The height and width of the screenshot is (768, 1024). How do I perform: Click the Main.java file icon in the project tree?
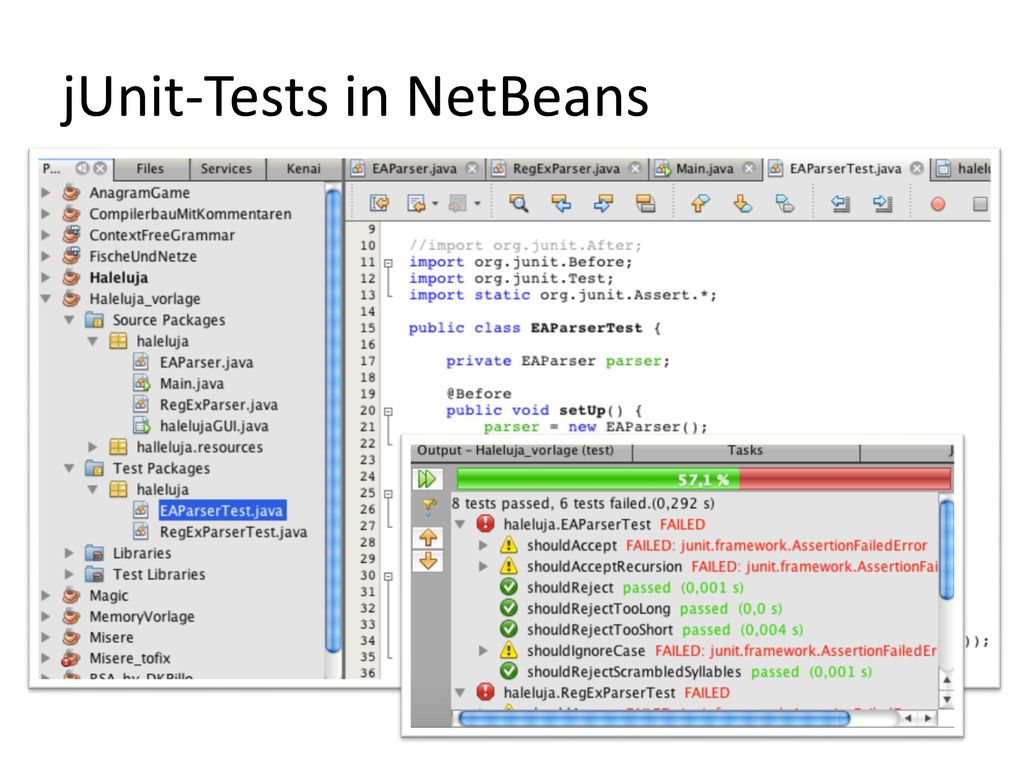point(141,383)
